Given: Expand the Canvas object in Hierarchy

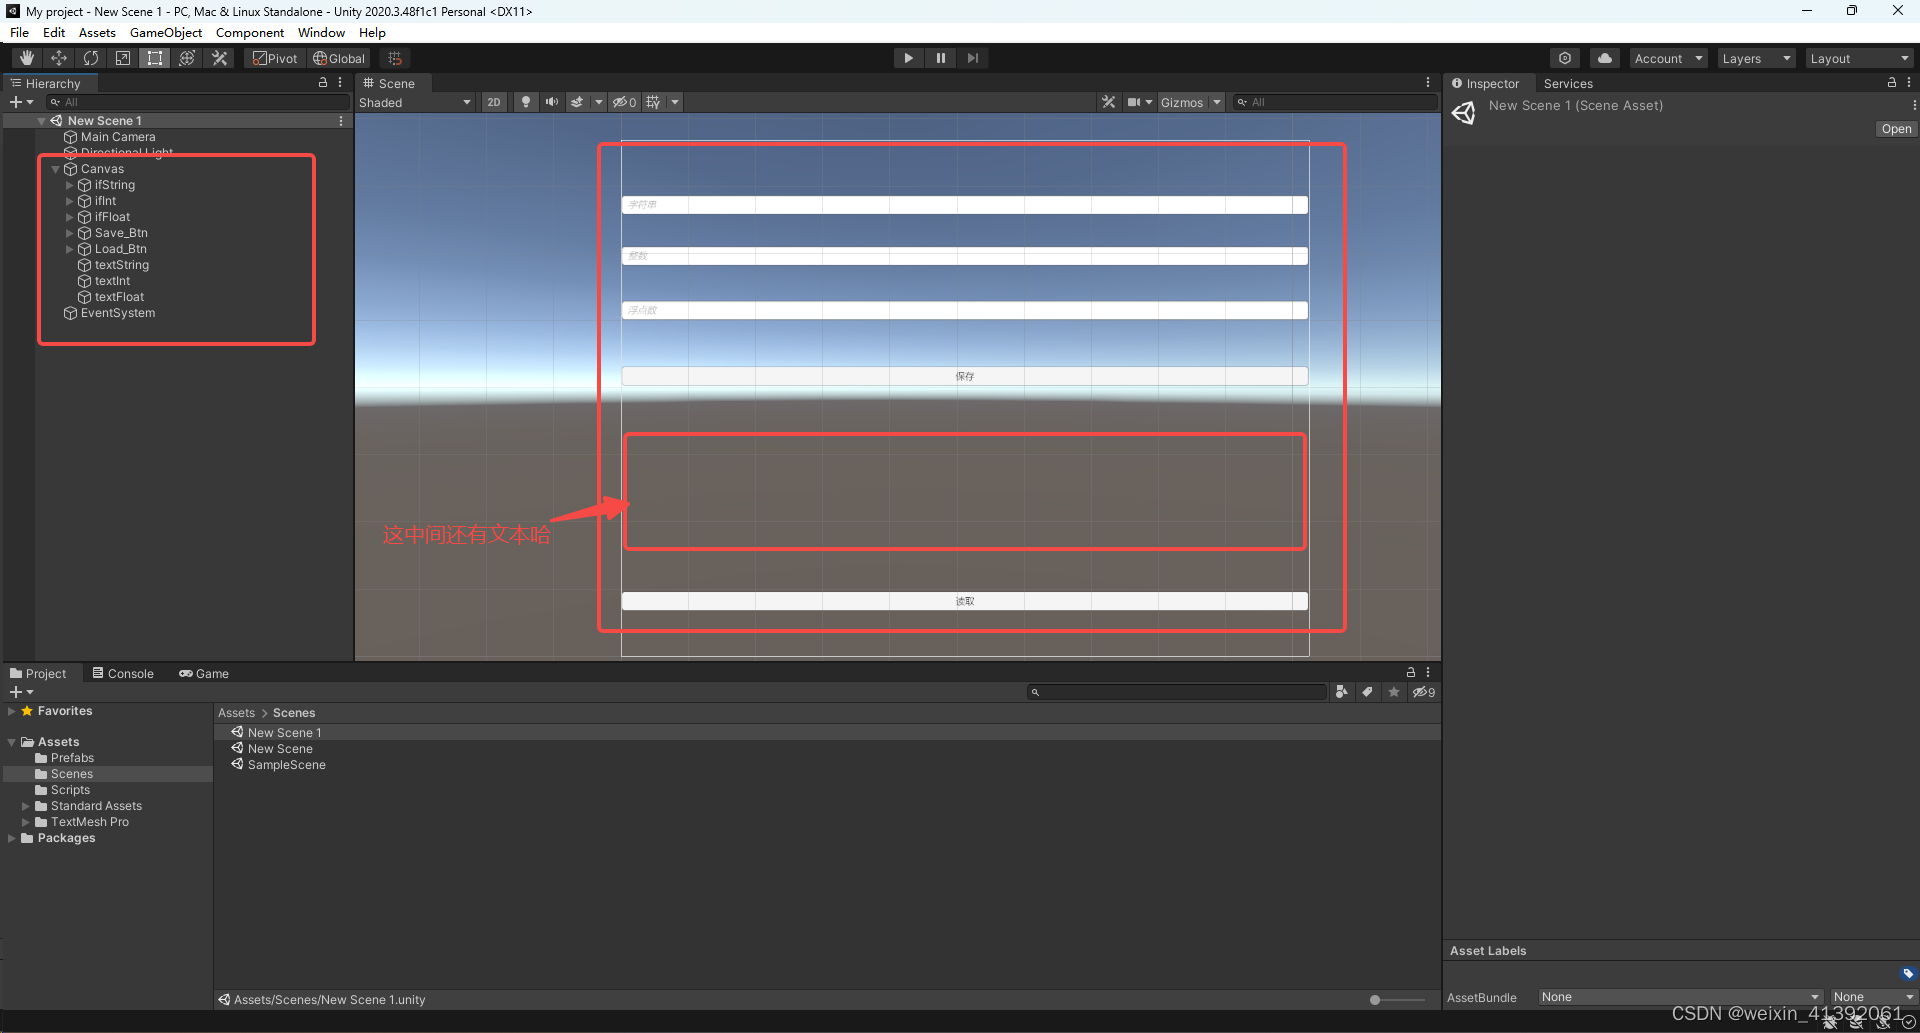Looking at the screenshot, I should click(56, 168).
